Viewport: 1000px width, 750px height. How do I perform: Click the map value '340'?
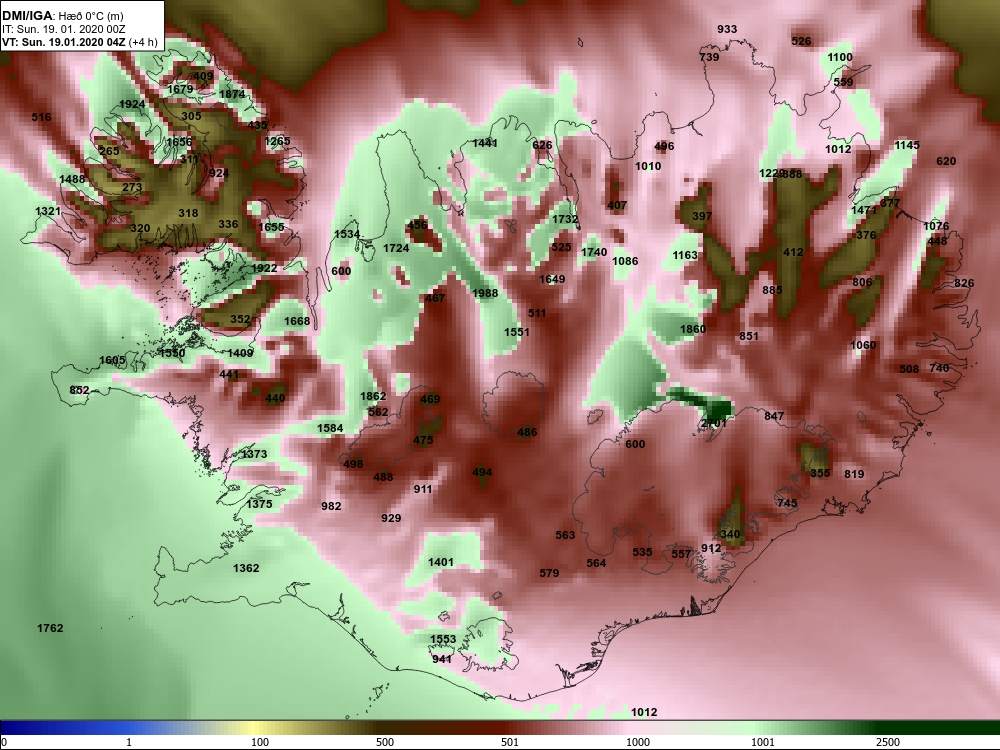pos(730,534)
